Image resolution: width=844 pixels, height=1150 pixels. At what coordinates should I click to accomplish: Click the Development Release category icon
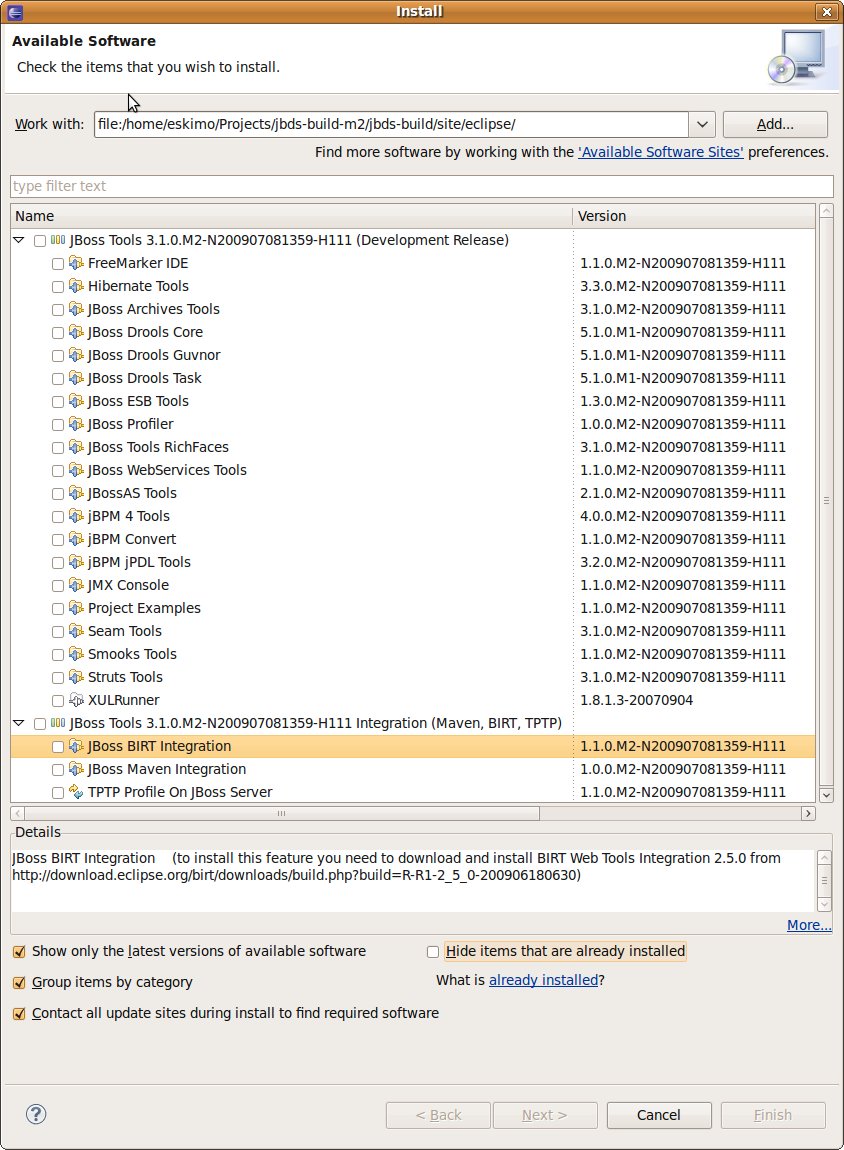coord(58,240)
